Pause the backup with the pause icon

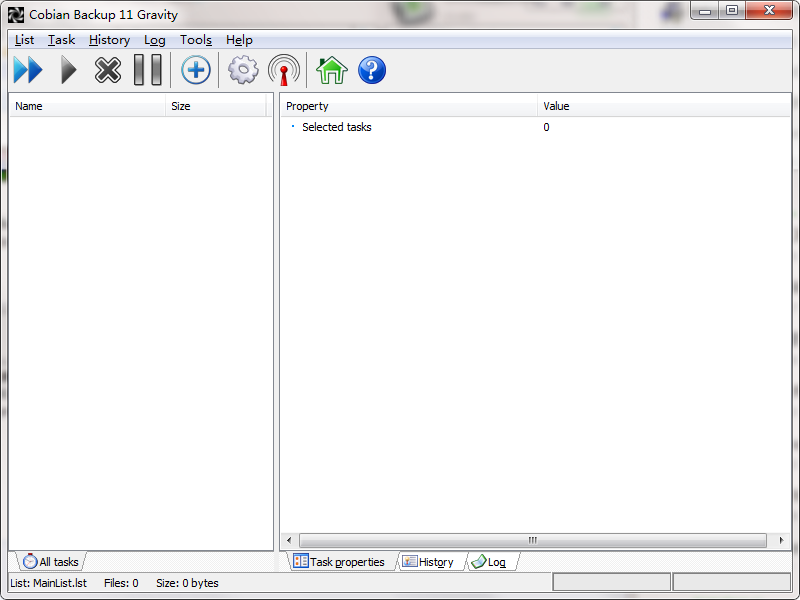point(148,70)
